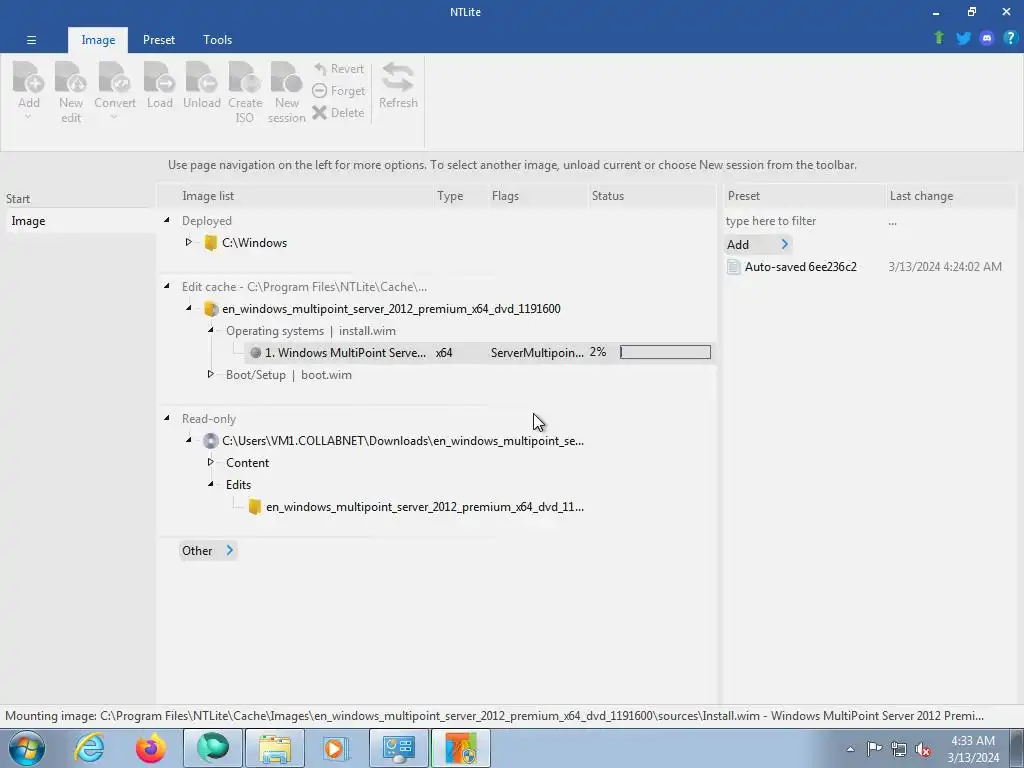Click the NTLite taskbar icon

pos(461,748)
